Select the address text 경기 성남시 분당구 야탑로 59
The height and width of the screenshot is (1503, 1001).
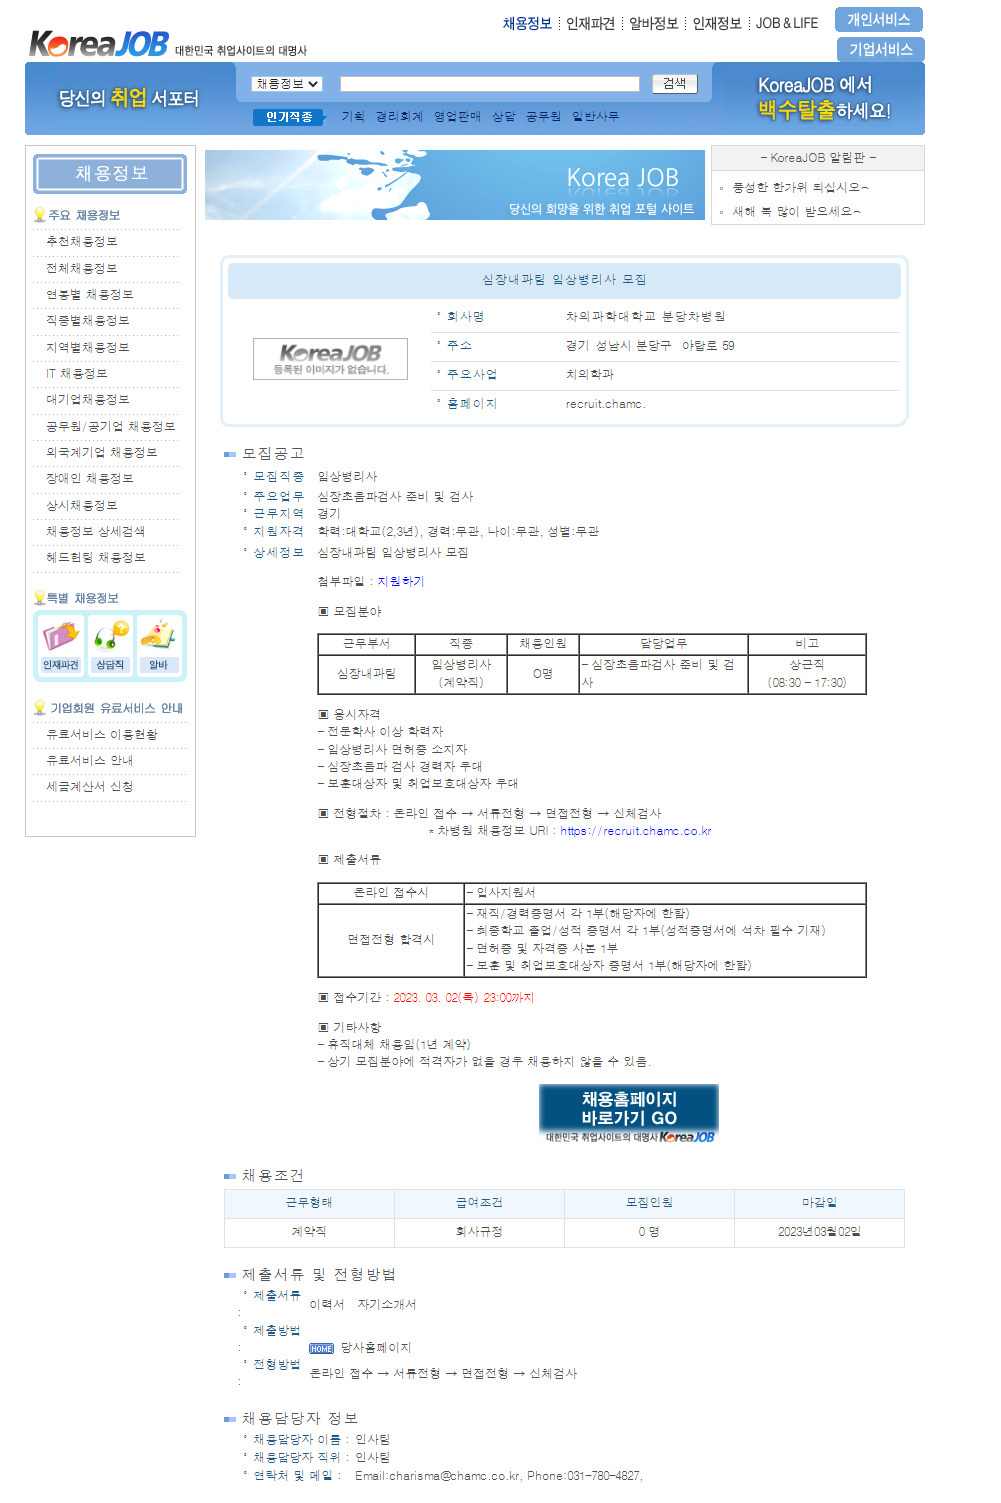coord(650,346)
